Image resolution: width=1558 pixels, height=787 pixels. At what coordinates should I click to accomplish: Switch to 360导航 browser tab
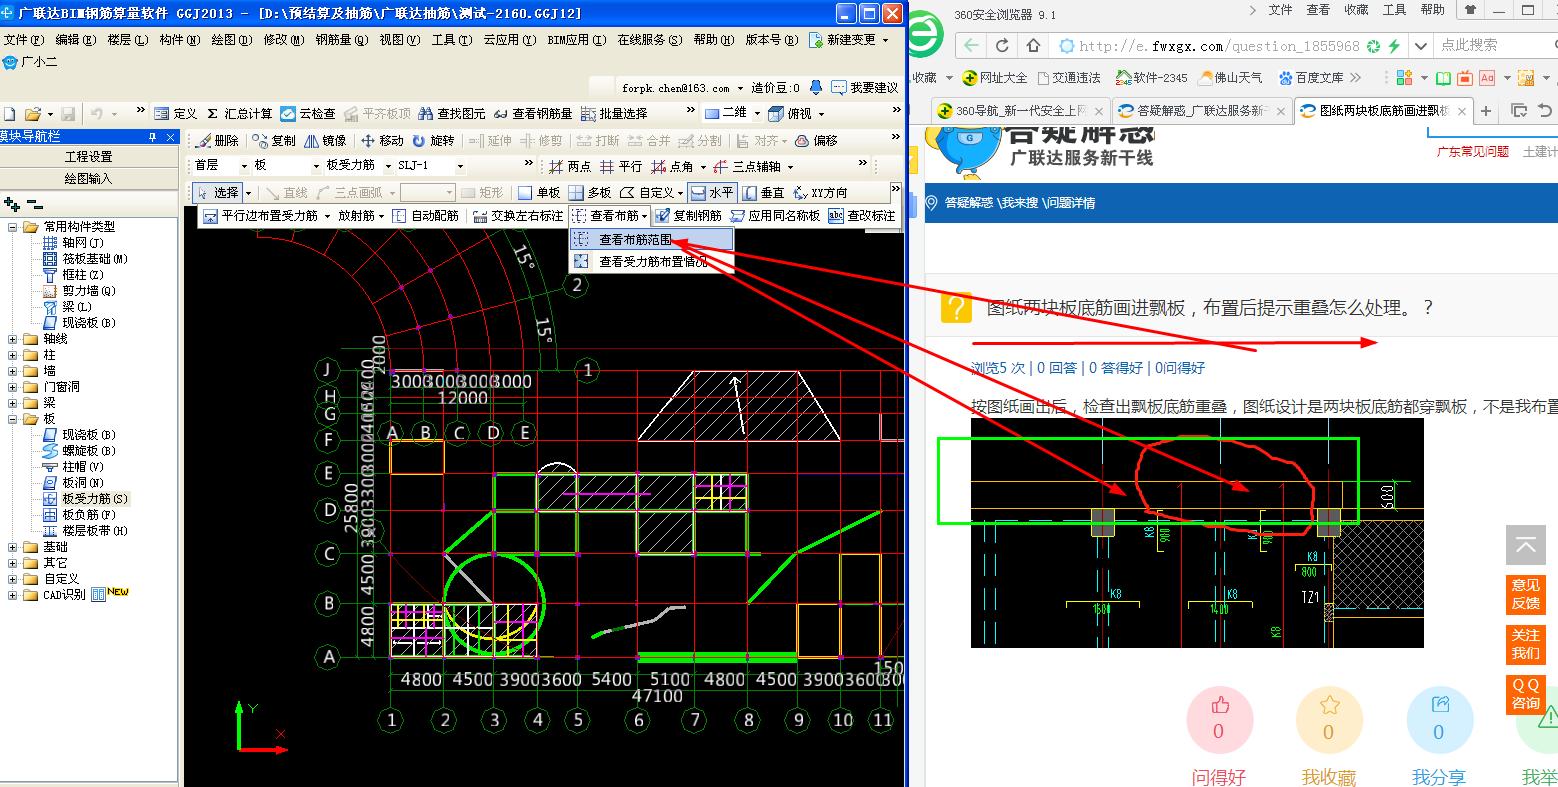coord(1020,111)
